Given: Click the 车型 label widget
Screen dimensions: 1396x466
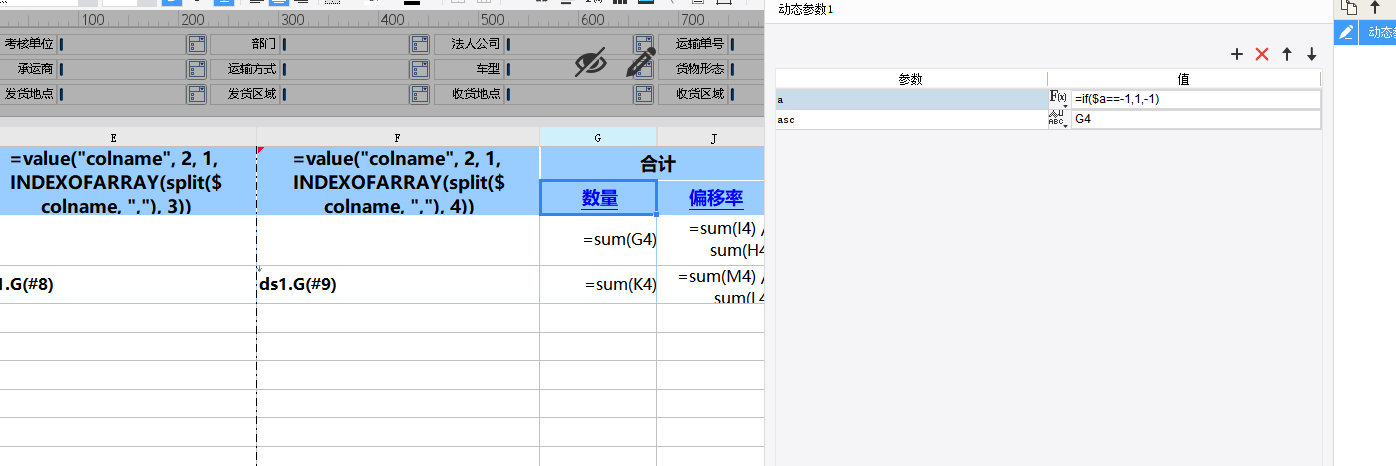Looking at the screenshot, I should 470,69.
